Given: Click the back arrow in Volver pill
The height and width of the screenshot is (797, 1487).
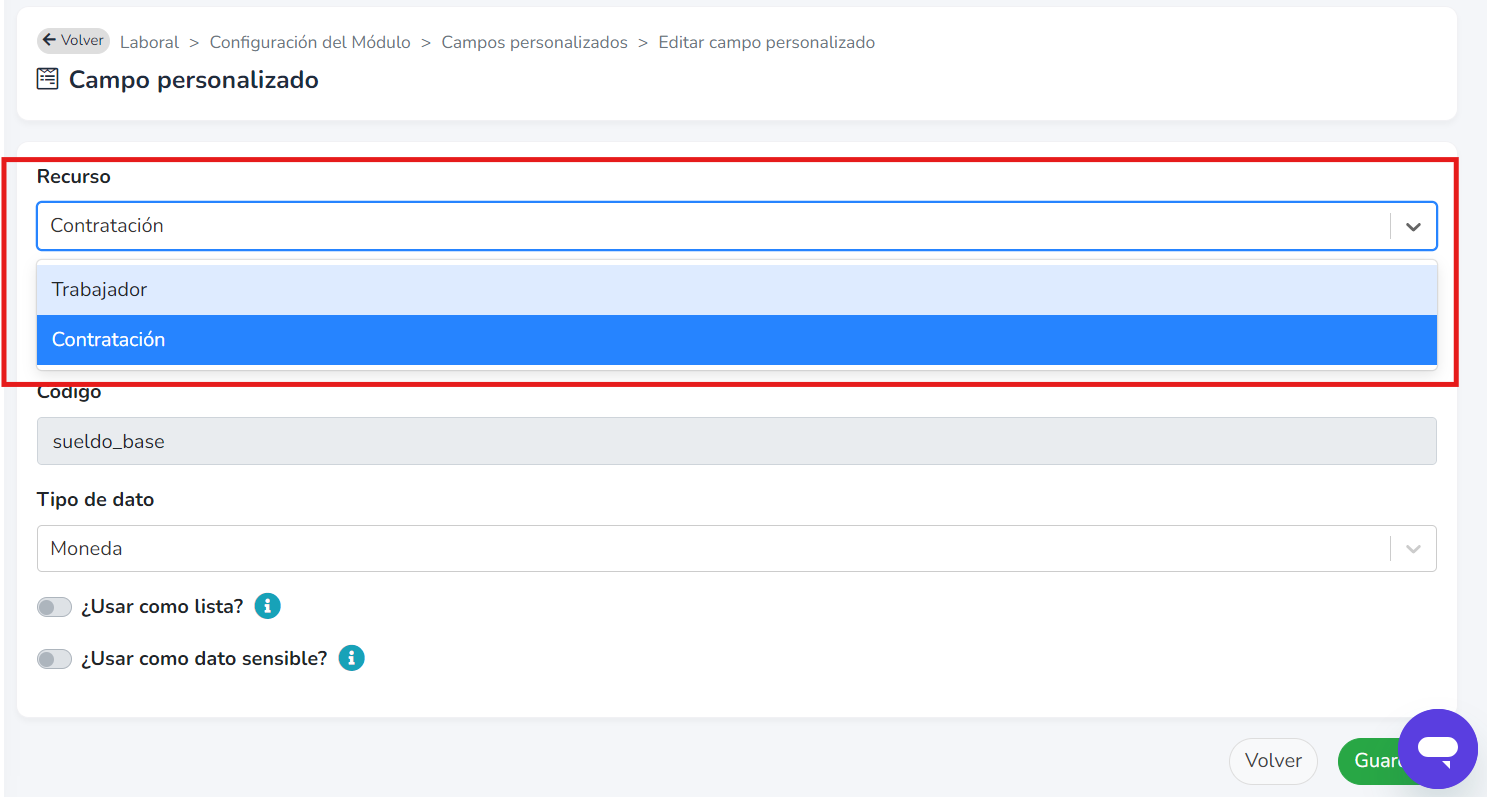Looking at the screenshot, I should (x=49, y=40).
